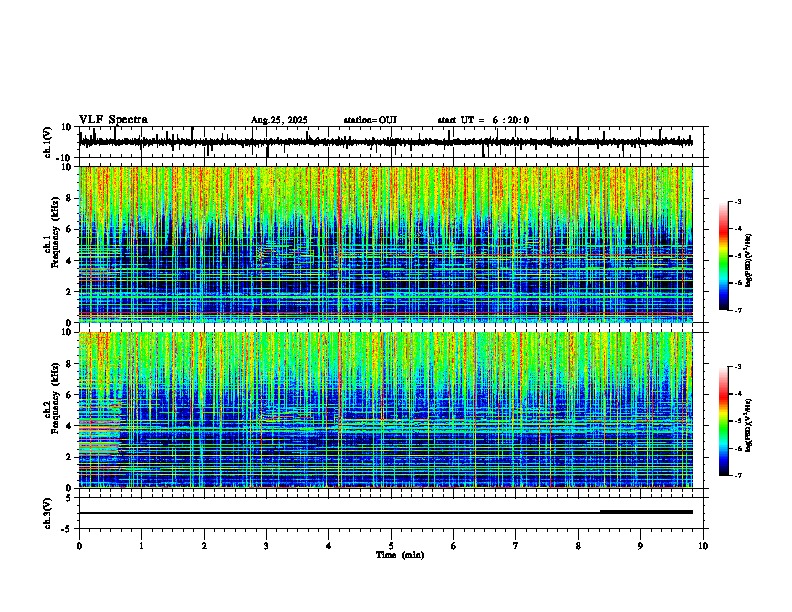Click time axis tick label "6"

point(454,546)
